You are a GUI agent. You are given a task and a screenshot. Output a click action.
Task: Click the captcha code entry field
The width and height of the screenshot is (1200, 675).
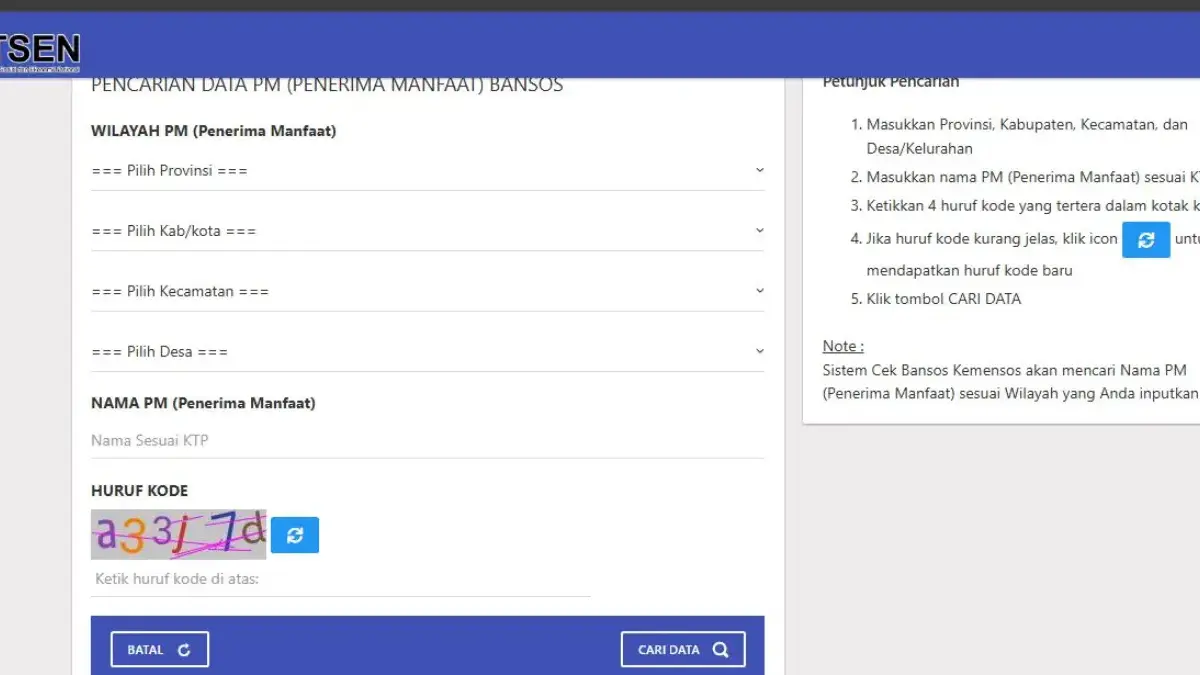point(340,579)
